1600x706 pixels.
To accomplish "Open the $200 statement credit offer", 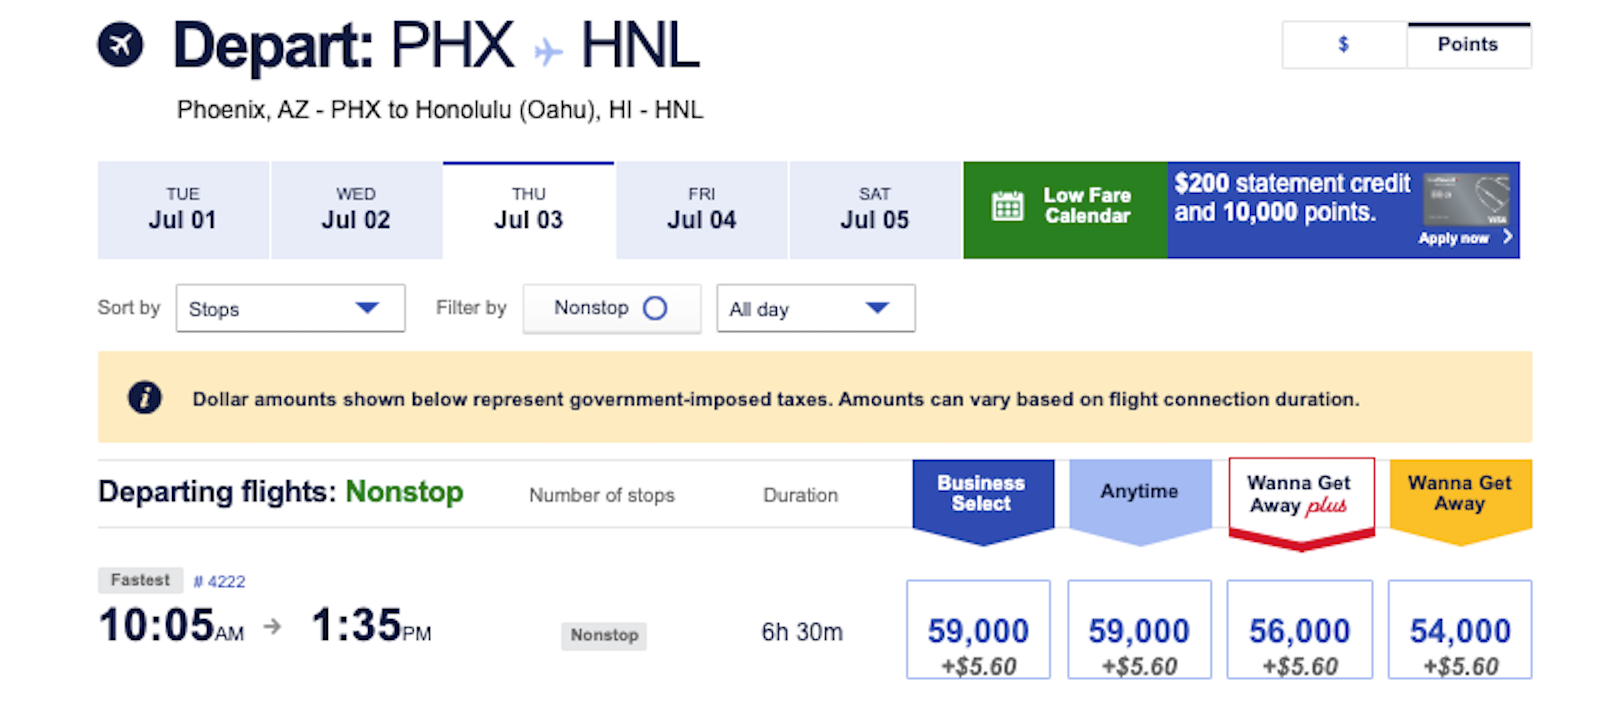I will click(1343, 210).
